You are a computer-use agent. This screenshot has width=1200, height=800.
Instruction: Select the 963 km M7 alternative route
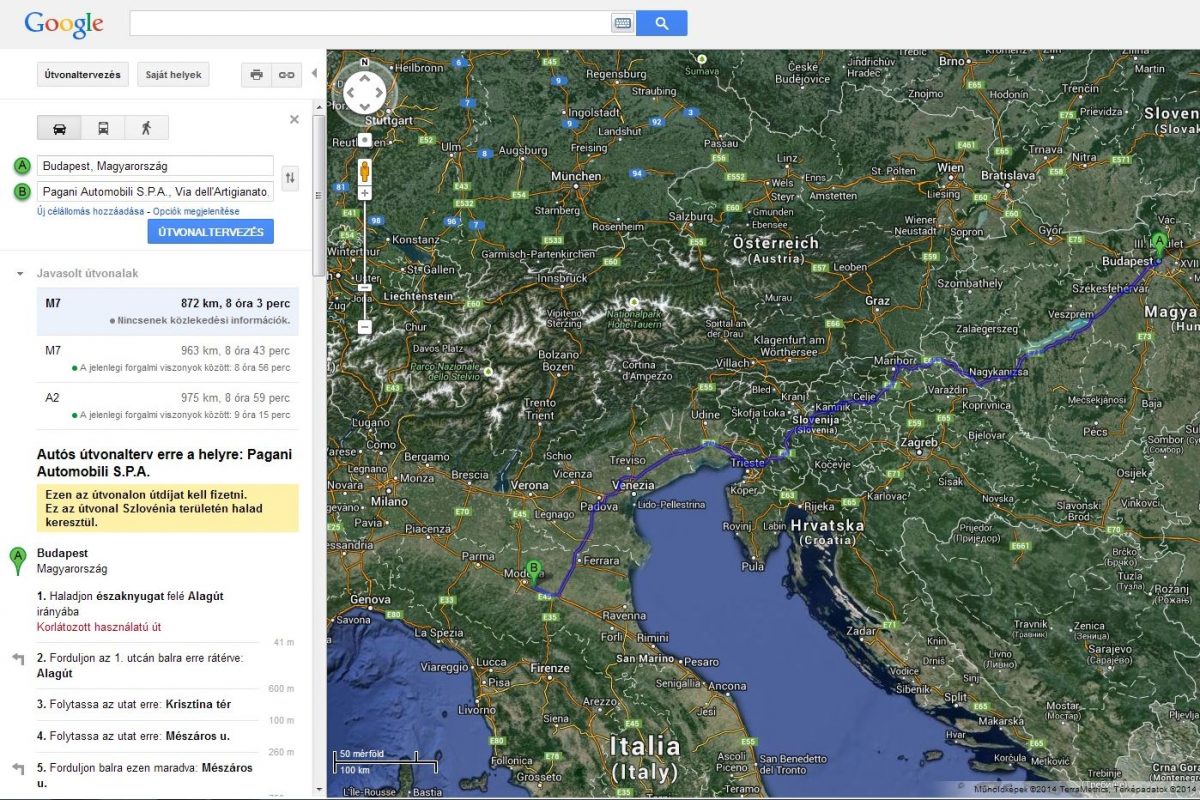pyautogui.click(x=167, y=358)
